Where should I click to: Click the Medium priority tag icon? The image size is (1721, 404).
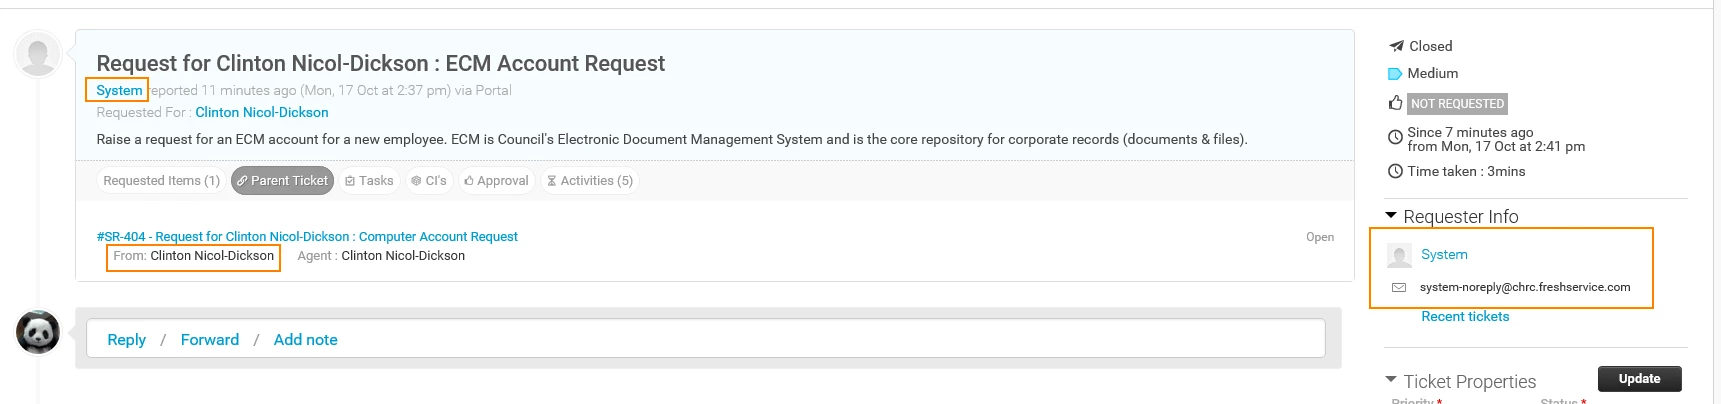pos(1395,74)
